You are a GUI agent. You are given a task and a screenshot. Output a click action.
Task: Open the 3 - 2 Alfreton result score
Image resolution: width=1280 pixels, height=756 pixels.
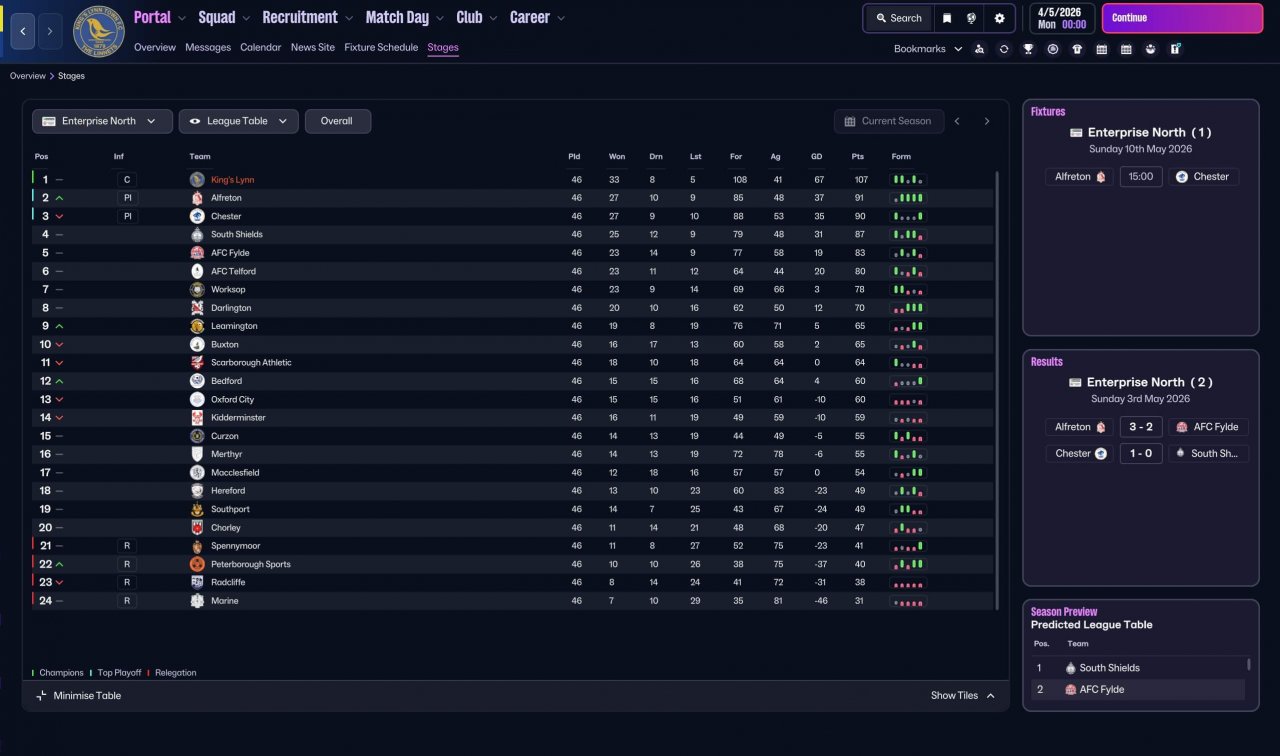point(1141,427)
